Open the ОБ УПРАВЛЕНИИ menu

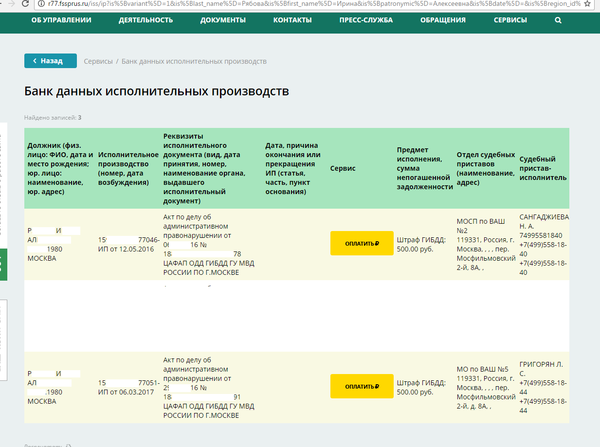(x=61, y=19)
